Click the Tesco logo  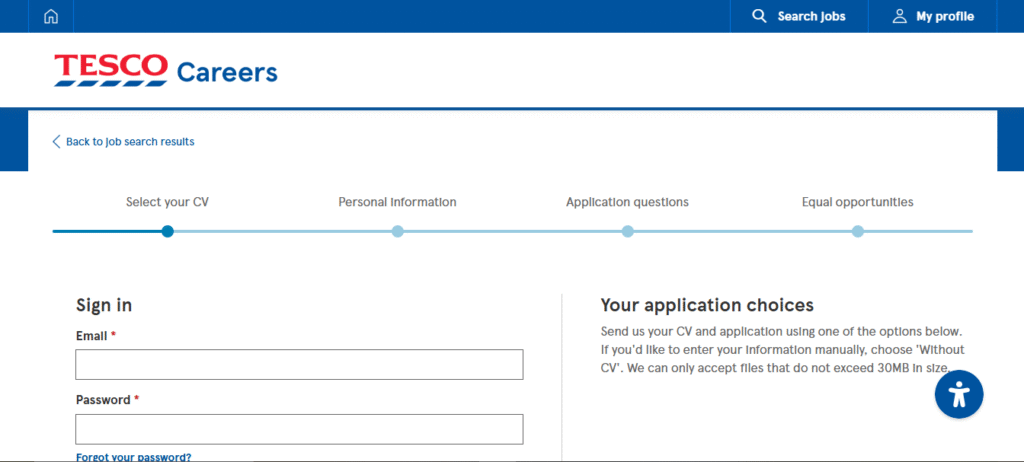(x=111, y=70)
